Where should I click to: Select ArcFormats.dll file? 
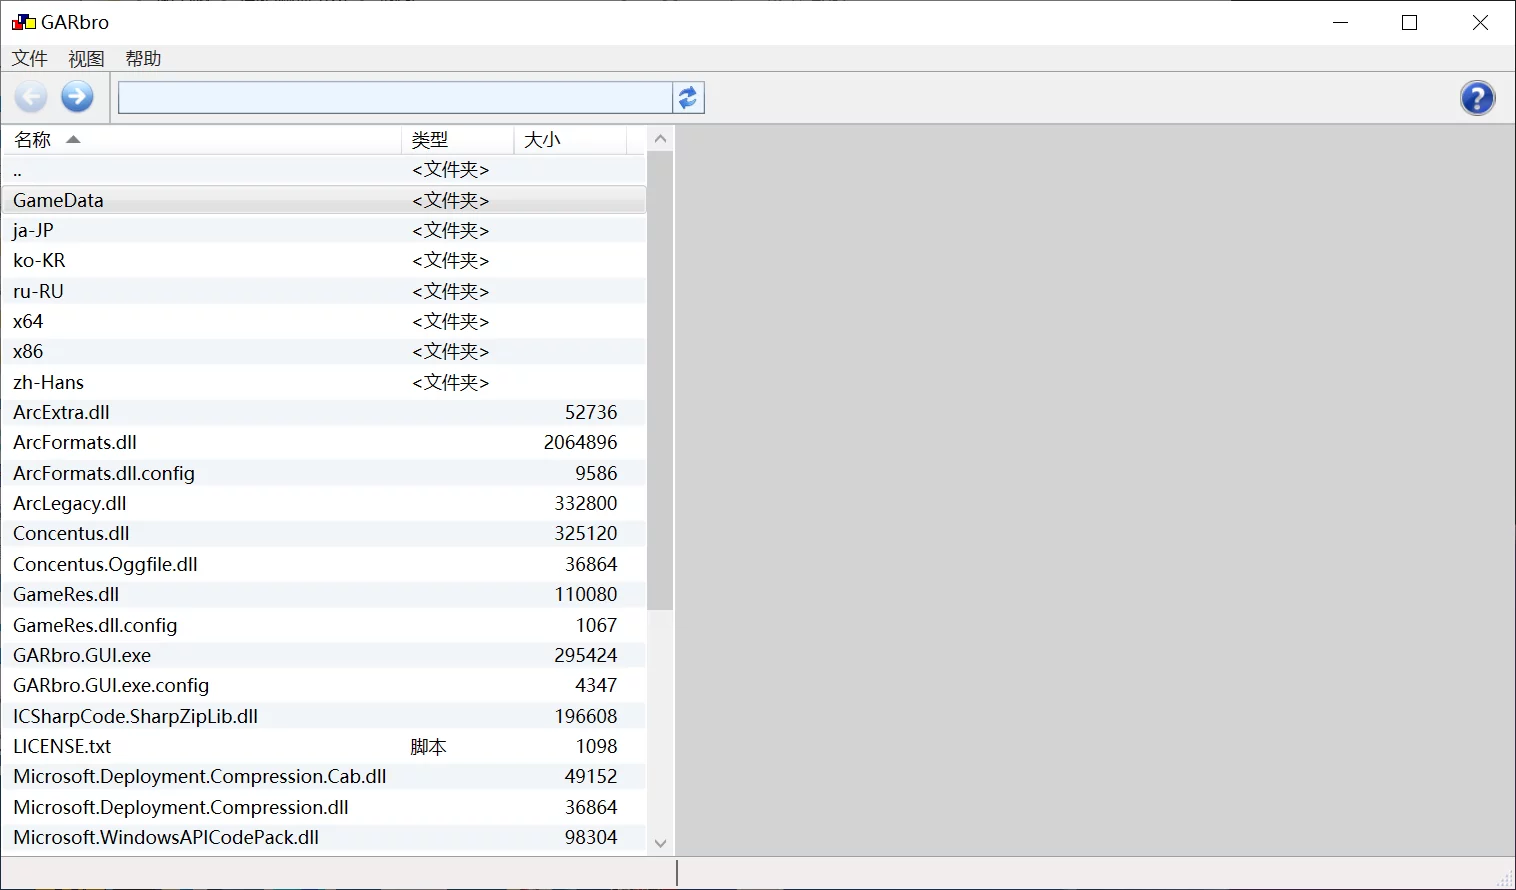coord(75,442)
